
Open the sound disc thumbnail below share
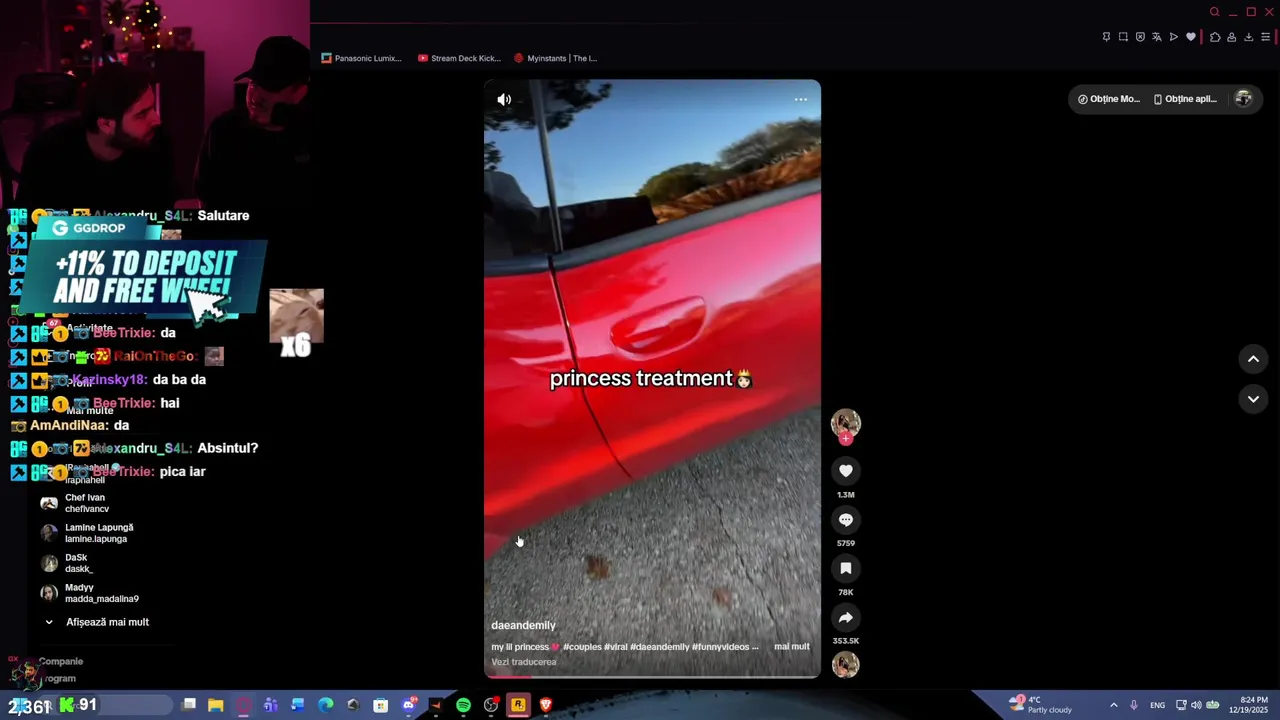[x=846, y=664]
